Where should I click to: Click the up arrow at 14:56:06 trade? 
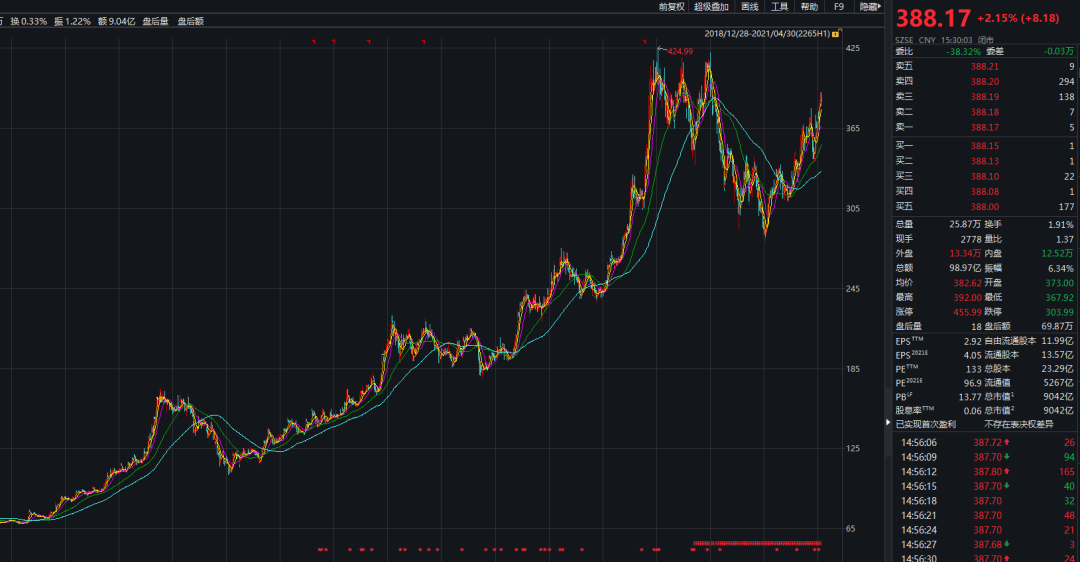point(1006,441)
